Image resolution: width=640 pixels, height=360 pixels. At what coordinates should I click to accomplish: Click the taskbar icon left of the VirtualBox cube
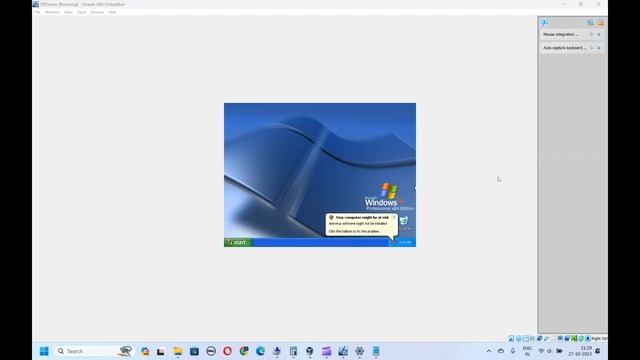tap(293, 351)
